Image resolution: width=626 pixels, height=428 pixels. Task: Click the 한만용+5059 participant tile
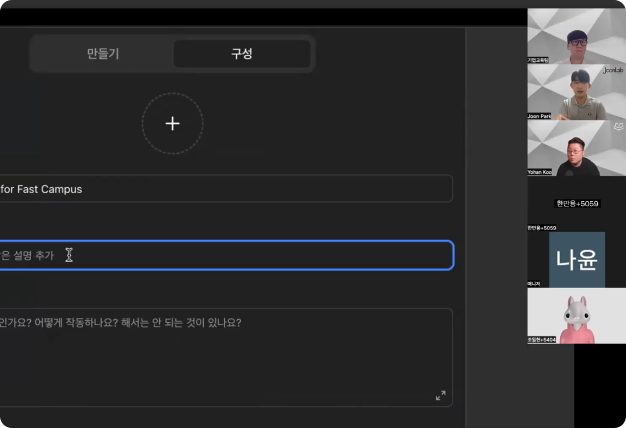(576, 204)
